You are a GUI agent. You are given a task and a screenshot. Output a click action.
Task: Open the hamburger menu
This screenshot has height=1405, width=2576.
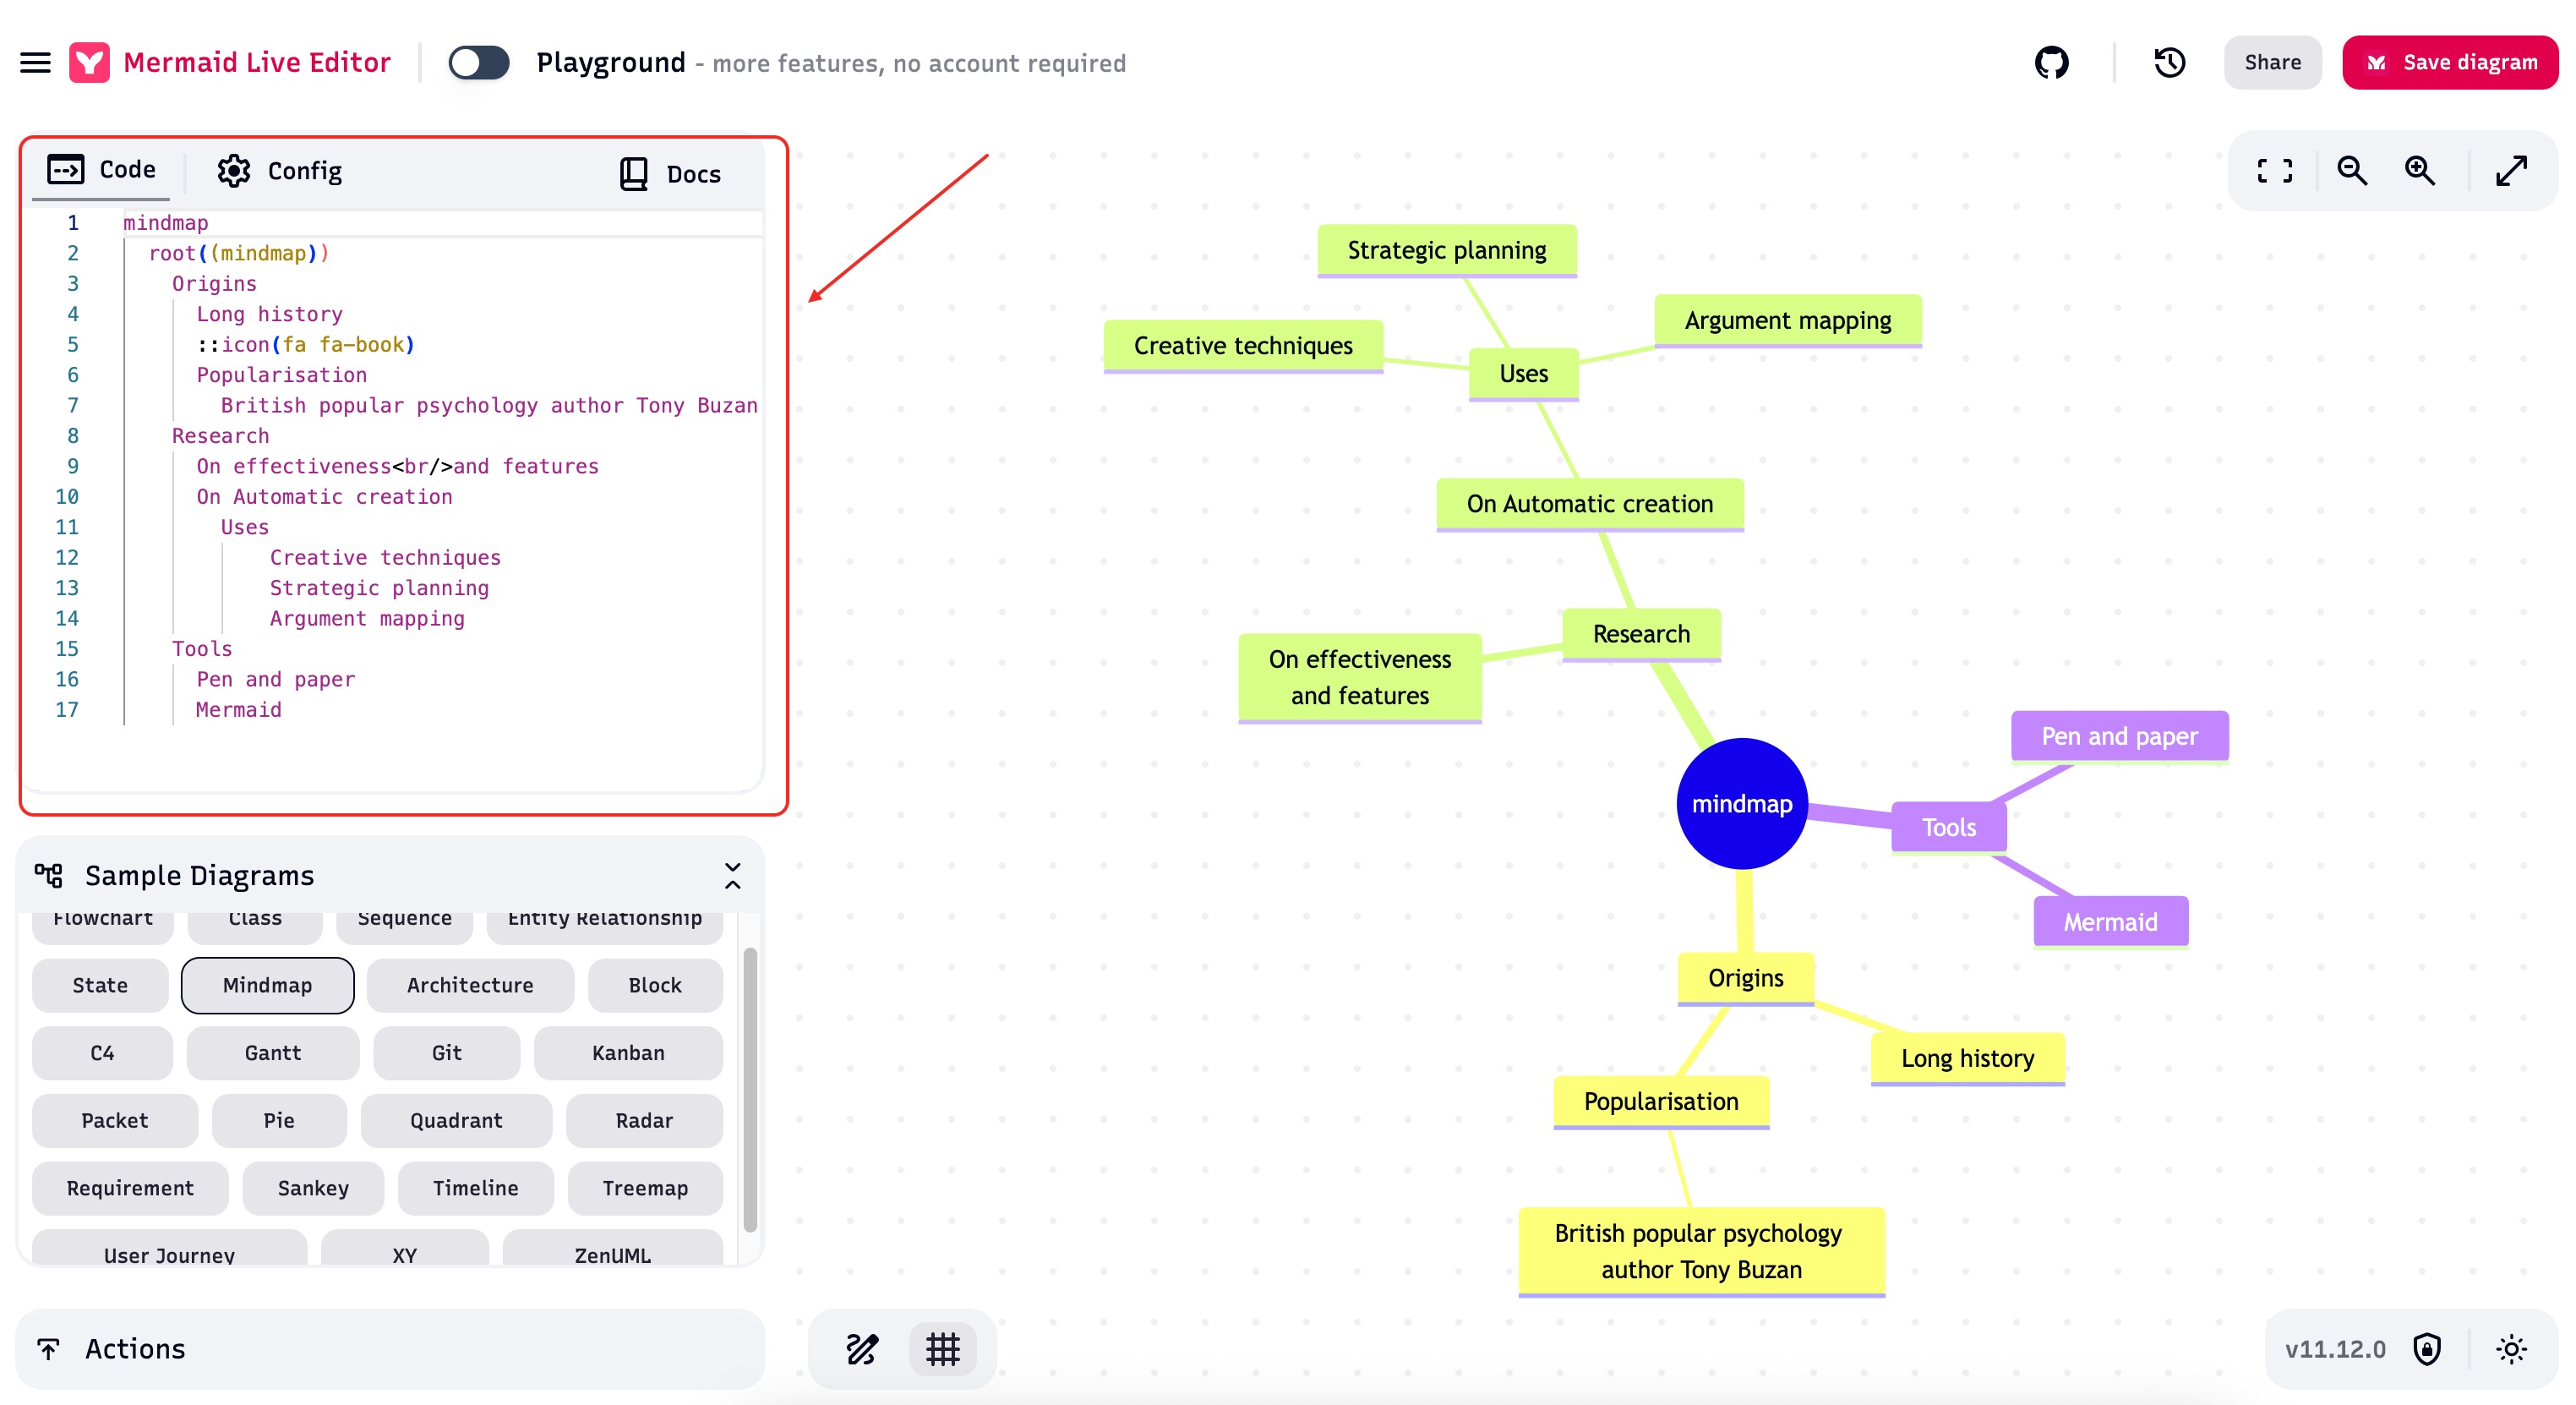[35, 62]
